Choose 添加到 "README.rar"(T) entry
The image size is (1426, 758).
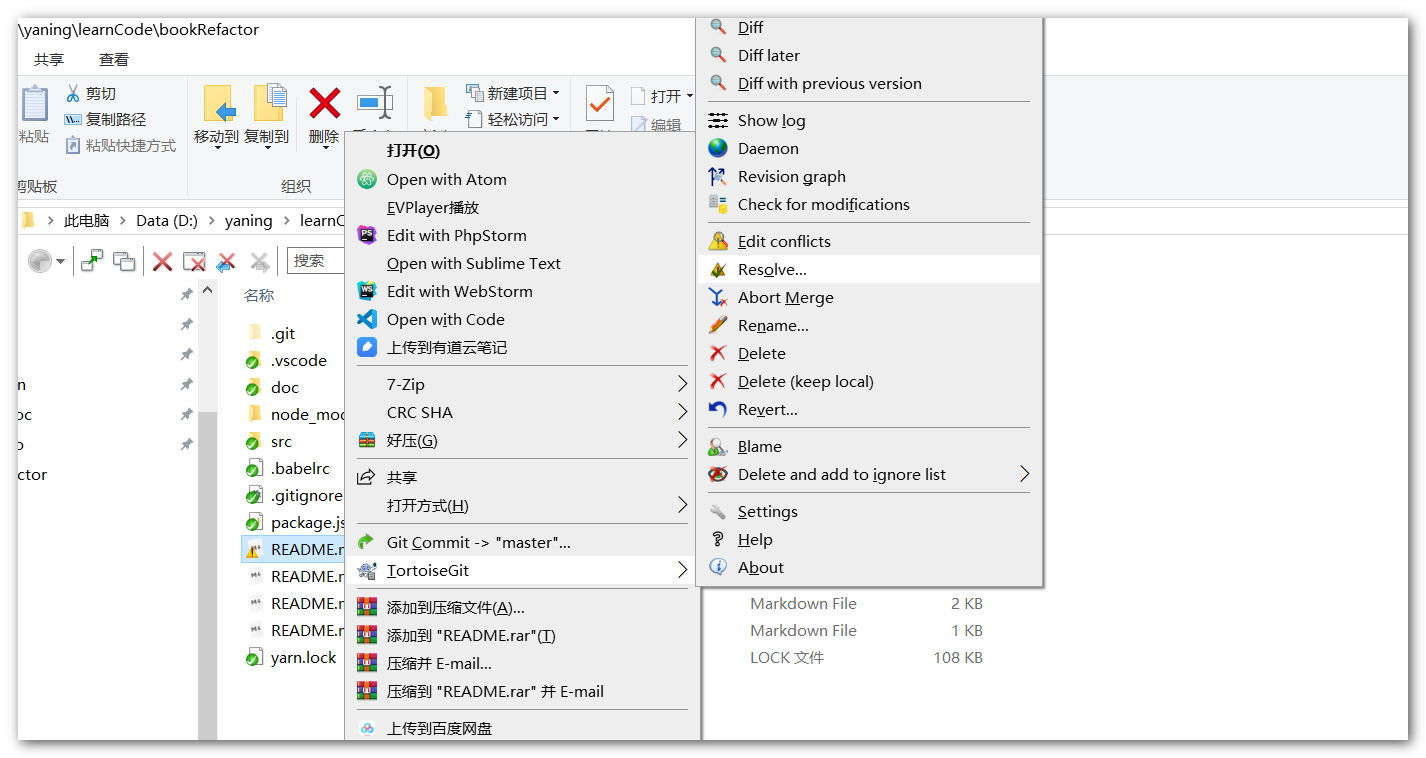(523, 635)
